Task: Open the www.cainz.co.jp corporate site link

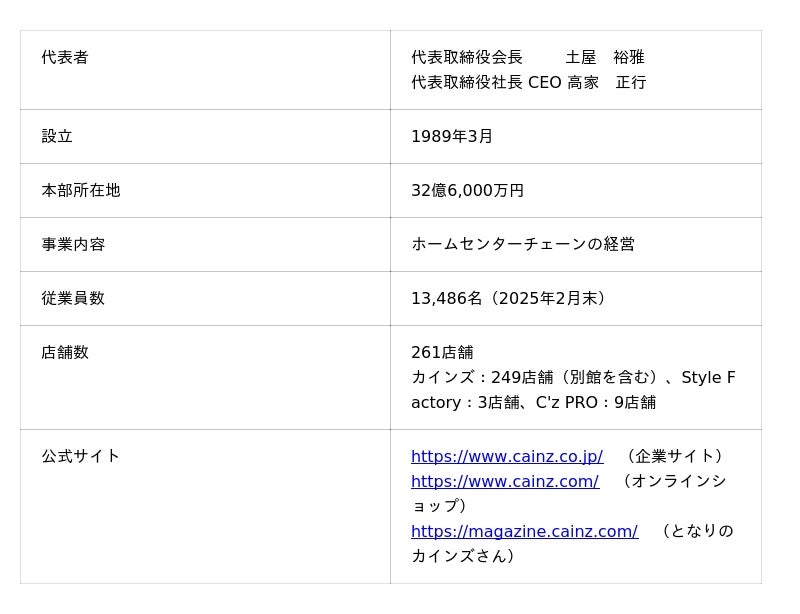Action: pos(506,456)
